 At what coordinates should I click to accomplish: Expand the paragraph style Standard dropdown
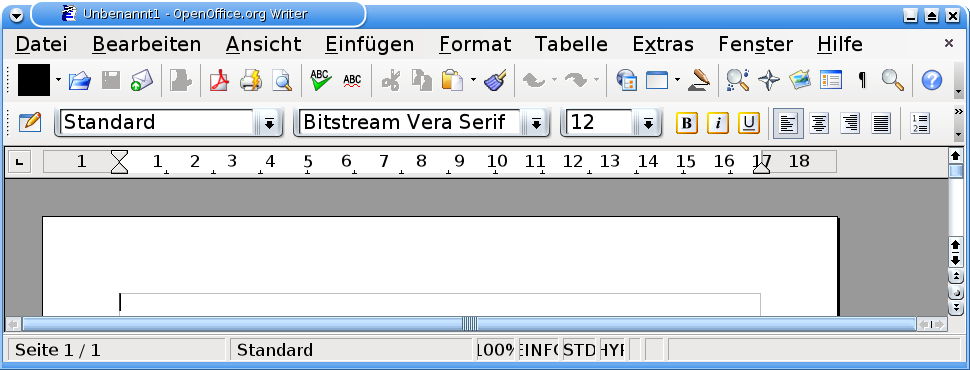[x=269, y=123]
